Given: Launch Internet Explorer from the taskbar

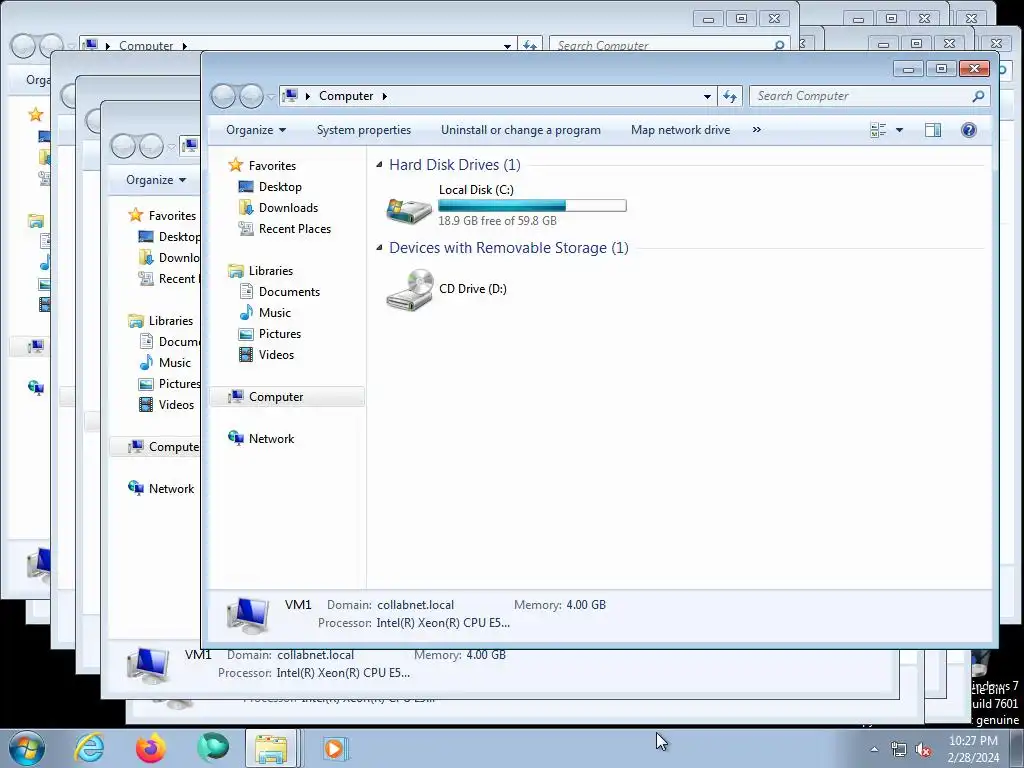Looking at the screenshot, I should (89, 748).
